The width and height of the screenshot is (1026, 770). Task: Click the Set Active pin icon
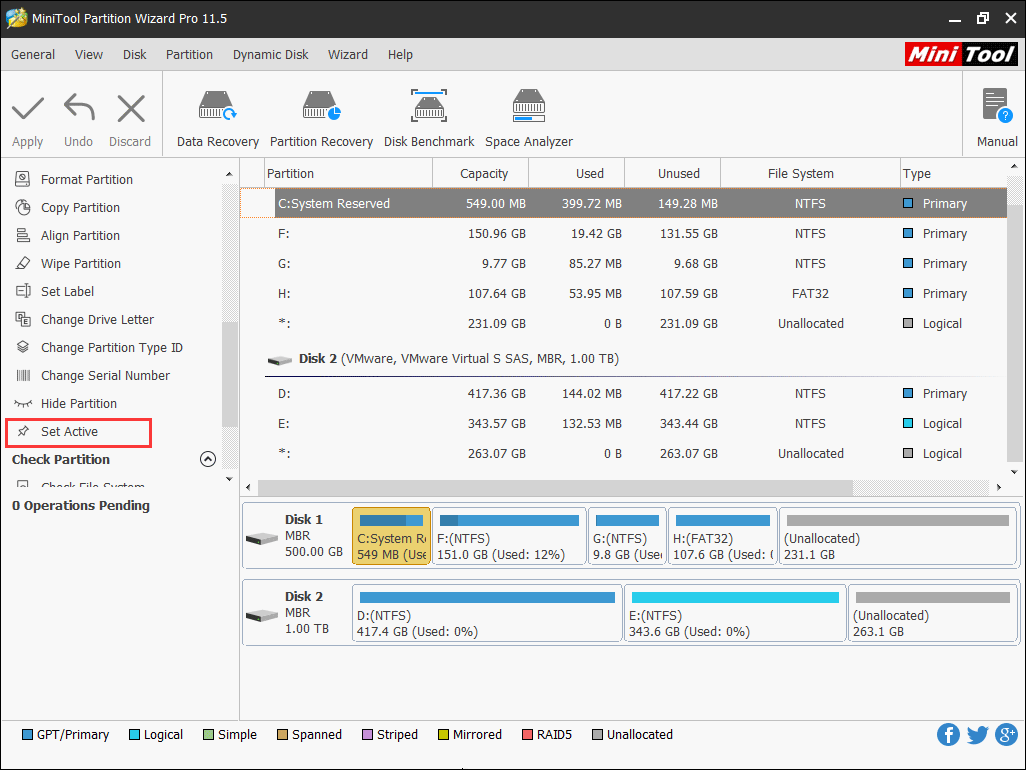coord(23,431)
